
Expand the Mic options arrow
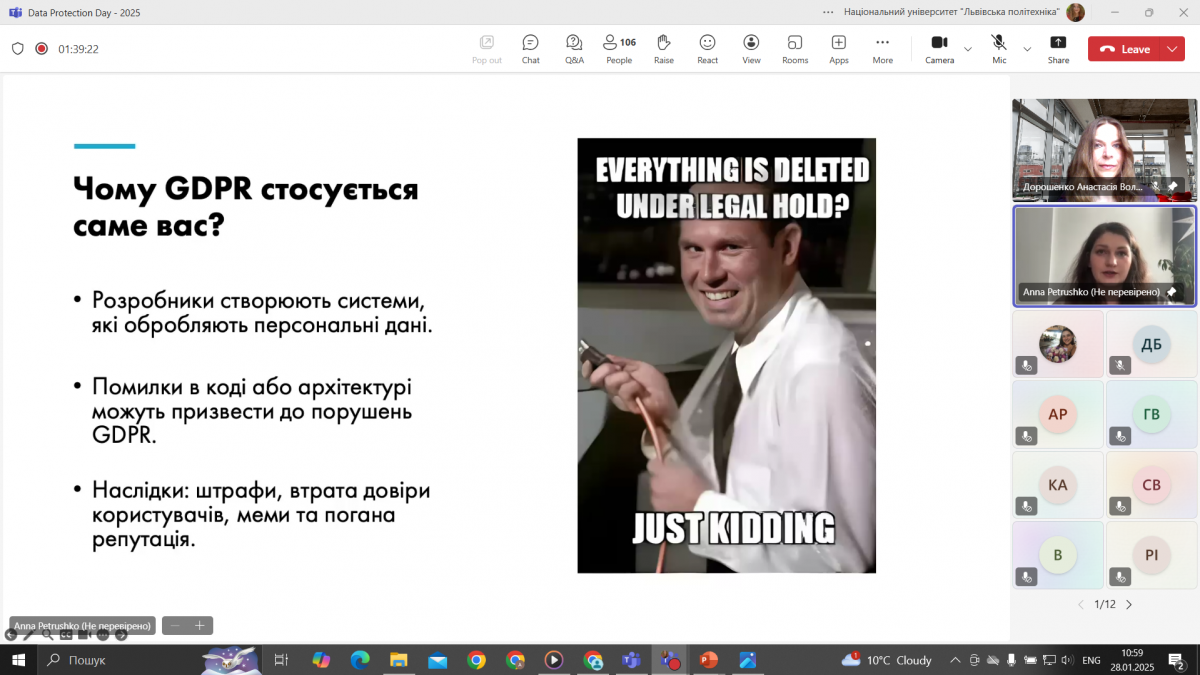coord(1027,49)
